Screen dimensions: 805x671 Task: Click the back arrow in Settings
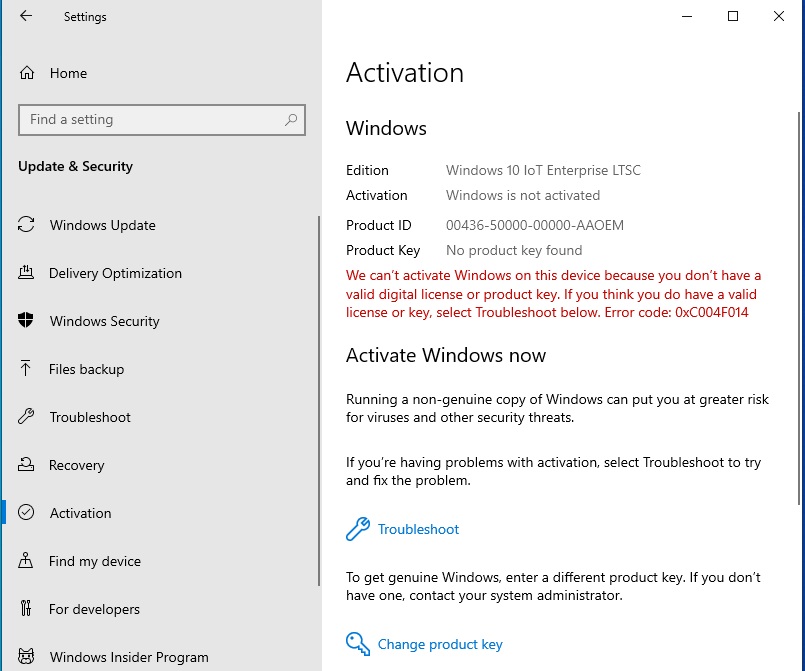(x=26, y=17)
